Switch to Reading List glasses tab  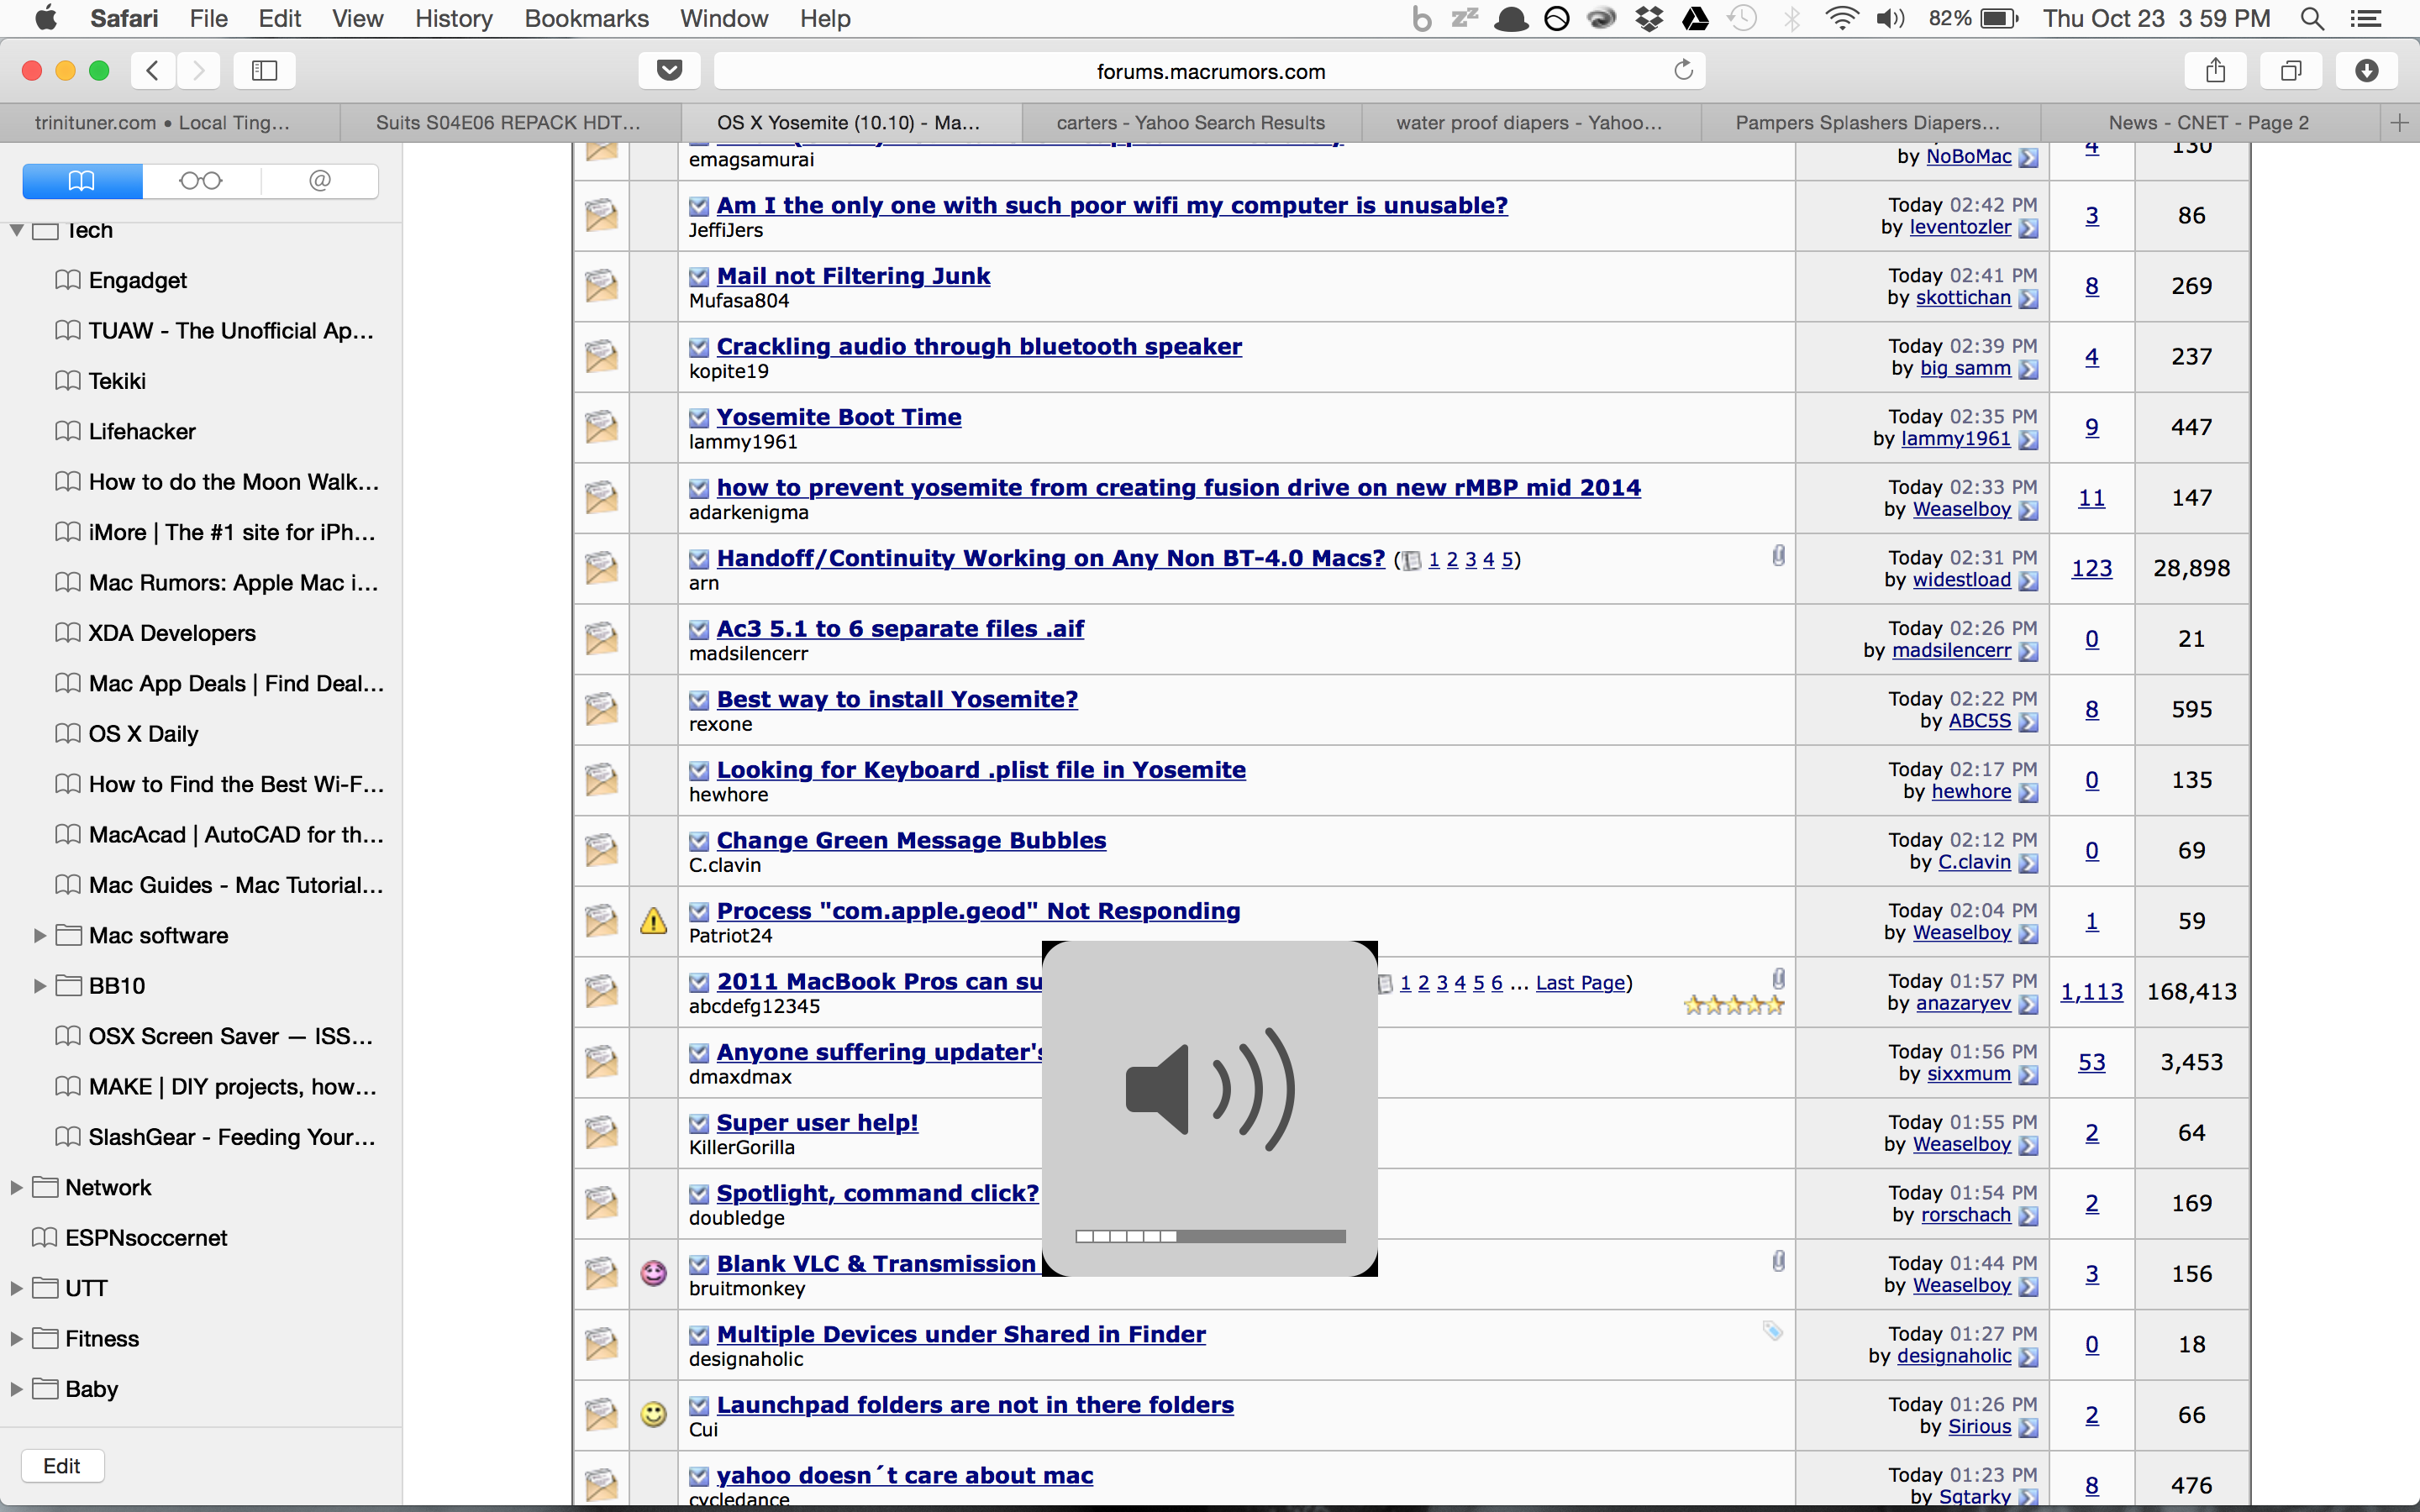tap(201, 181)
